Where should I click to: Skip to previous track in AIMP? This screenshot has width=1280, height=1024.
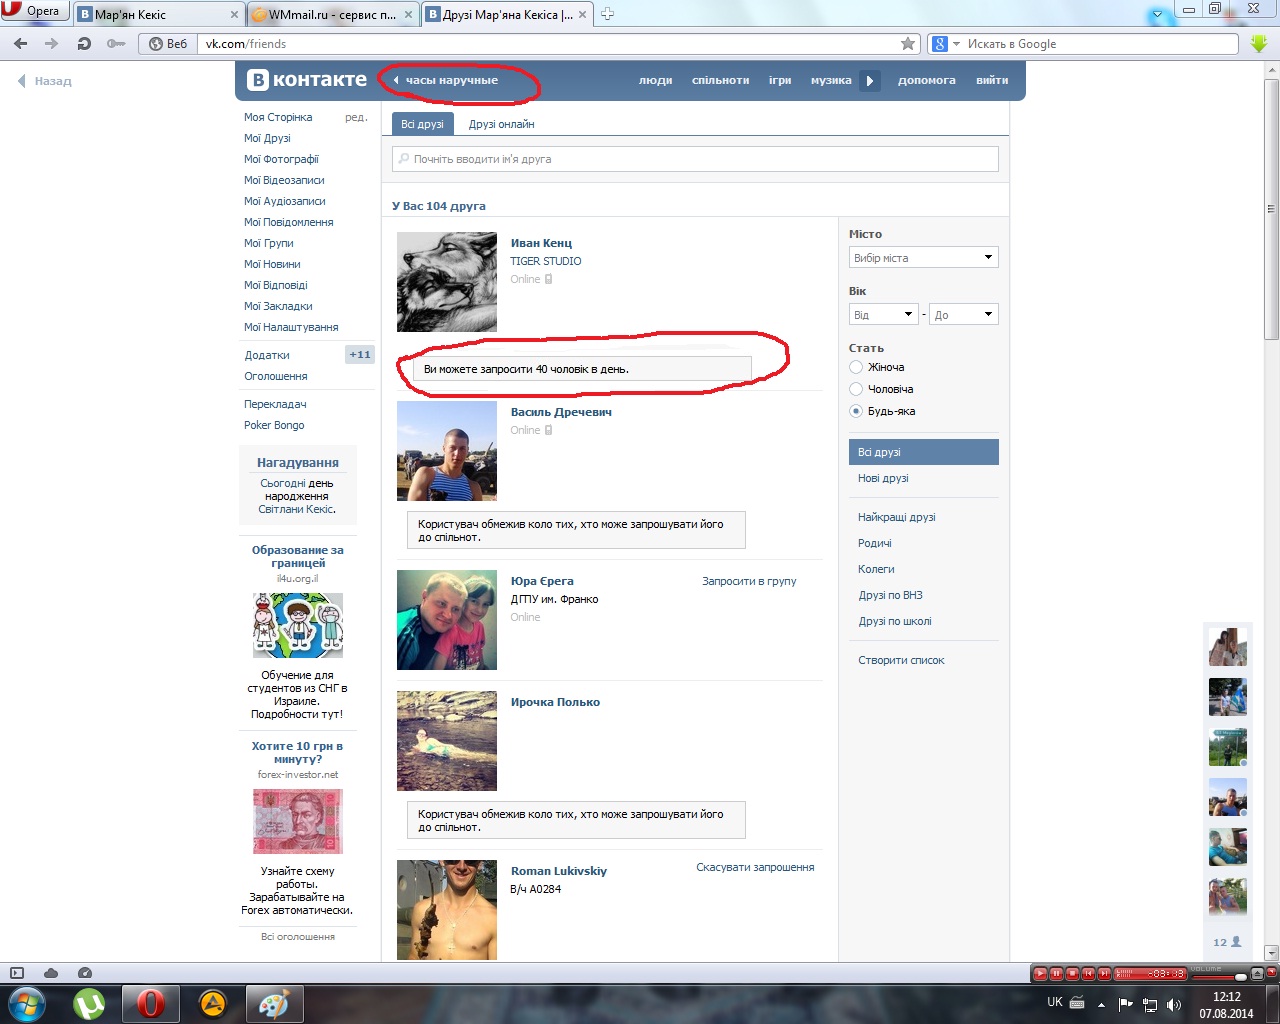pos(1088,974)
